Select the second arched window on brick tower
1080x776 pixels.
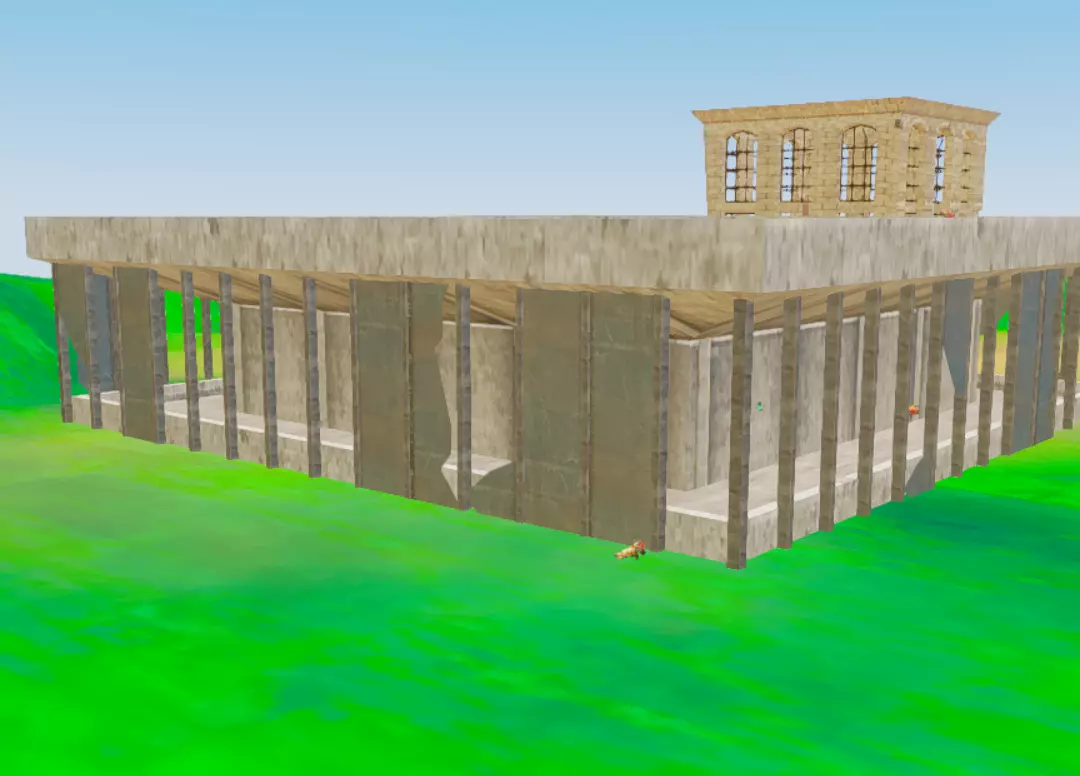pos(796,166)
